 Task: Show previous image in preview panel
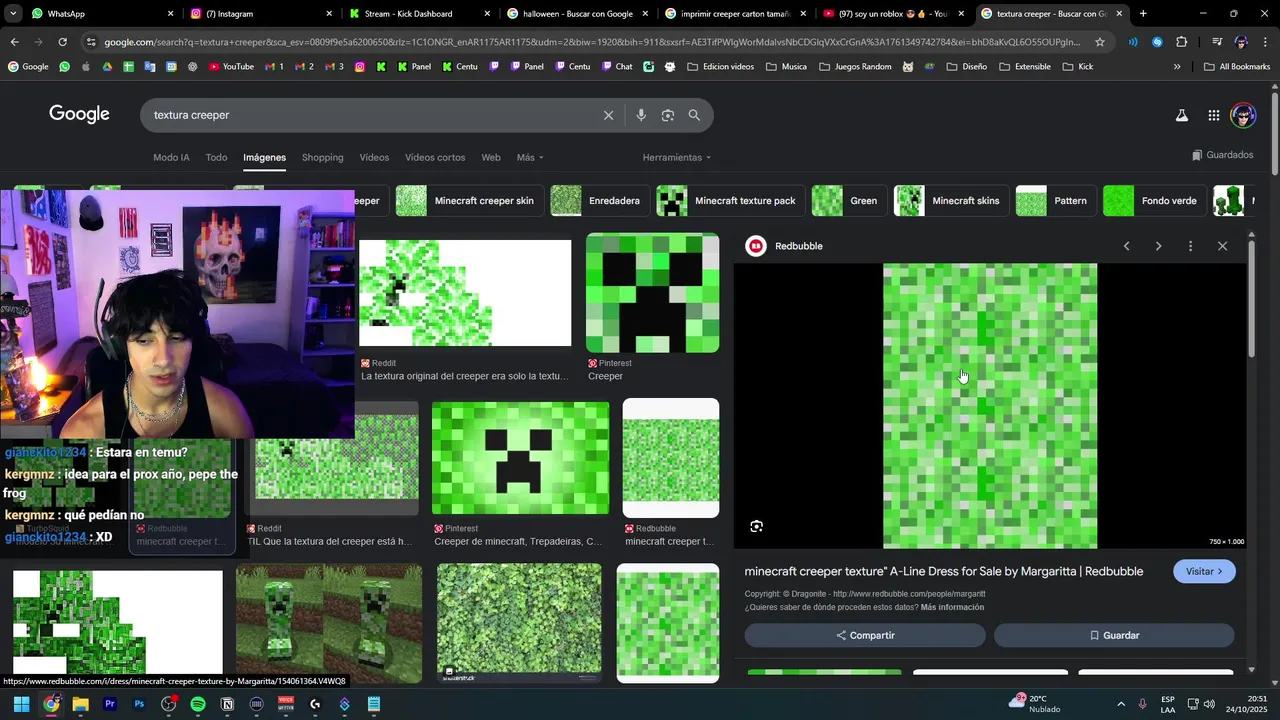coord(1126,246)
